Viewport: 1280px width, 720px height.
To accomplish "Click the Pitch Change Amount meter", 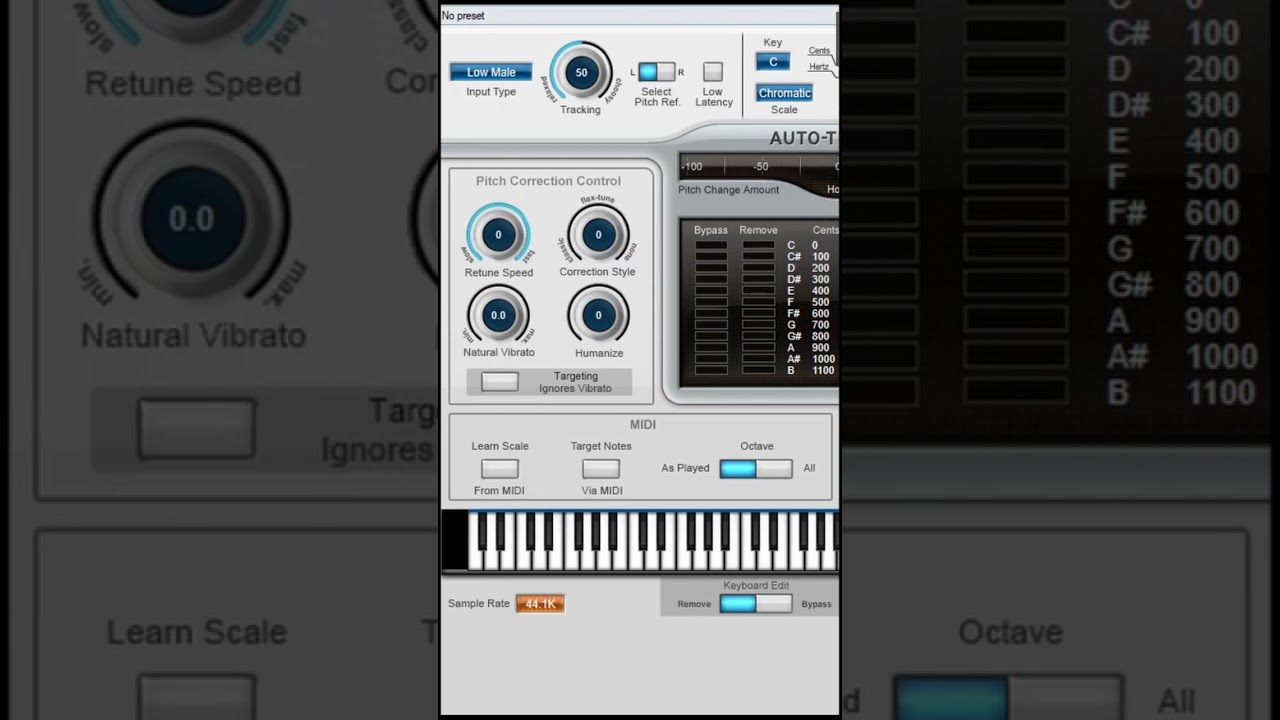I will [759, 167].
